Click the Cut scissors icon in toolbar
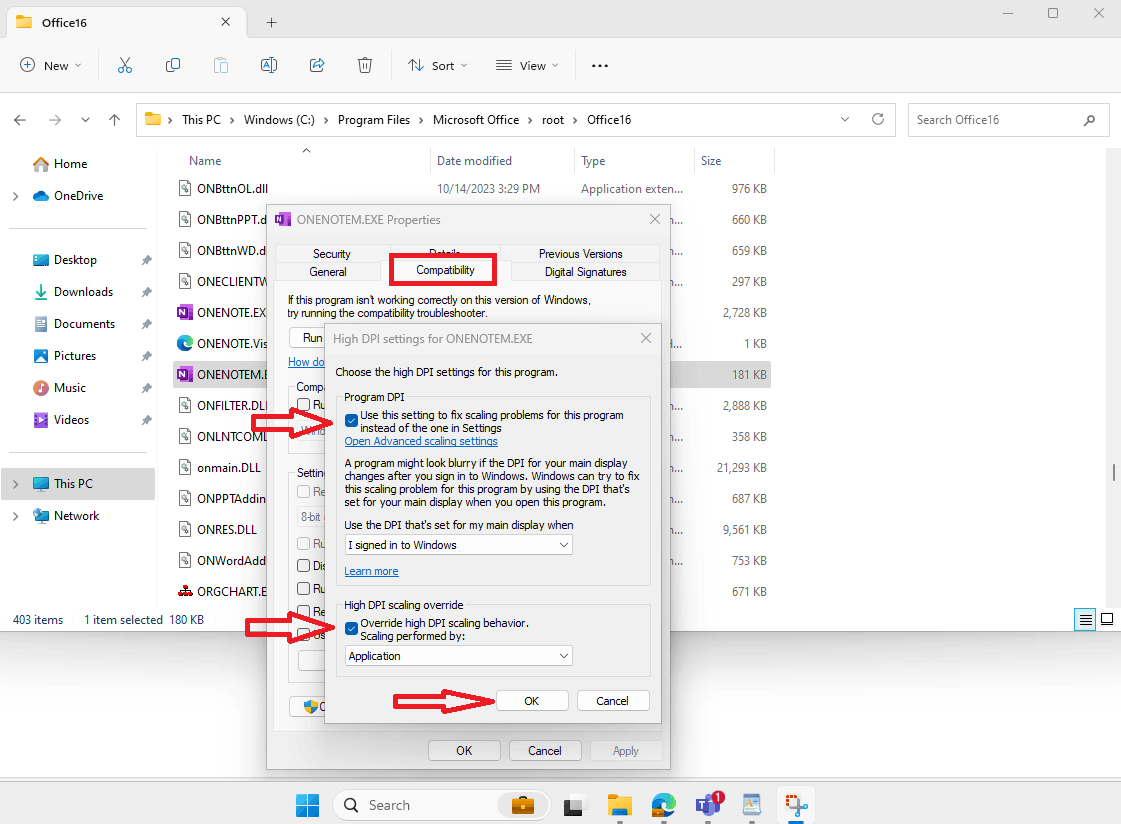Viewport: 1121px width, 824px height. pyautogui.click(x=125, y=66)
